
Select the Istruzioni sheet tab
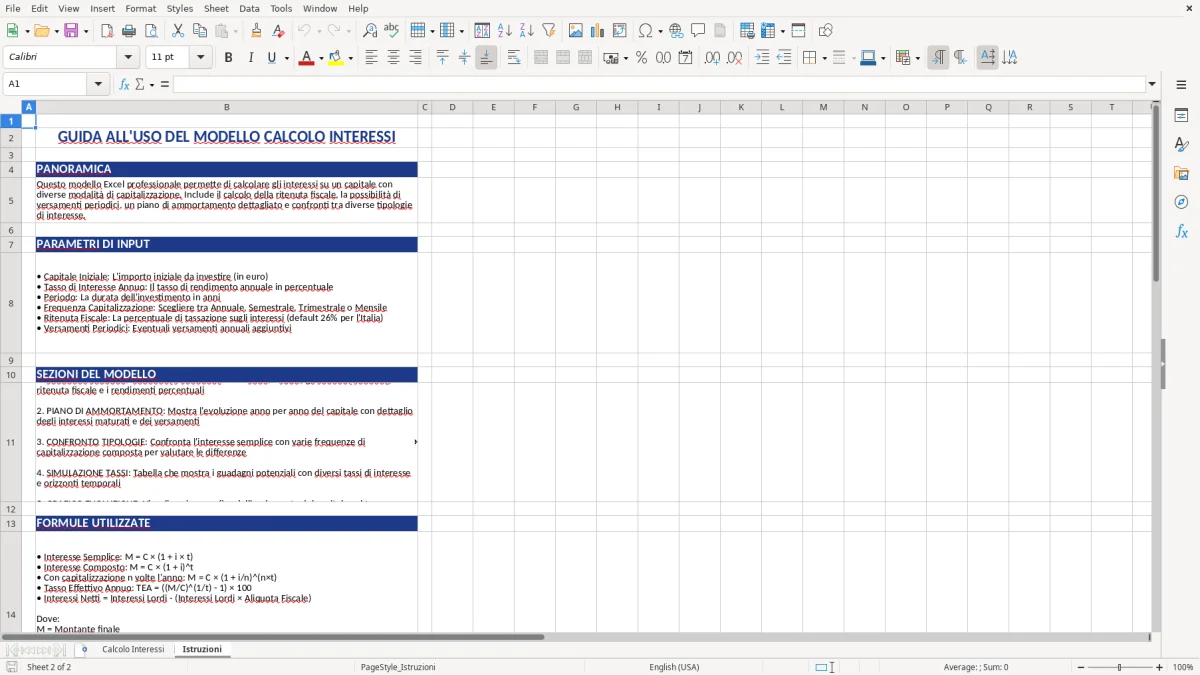[202, 650]
